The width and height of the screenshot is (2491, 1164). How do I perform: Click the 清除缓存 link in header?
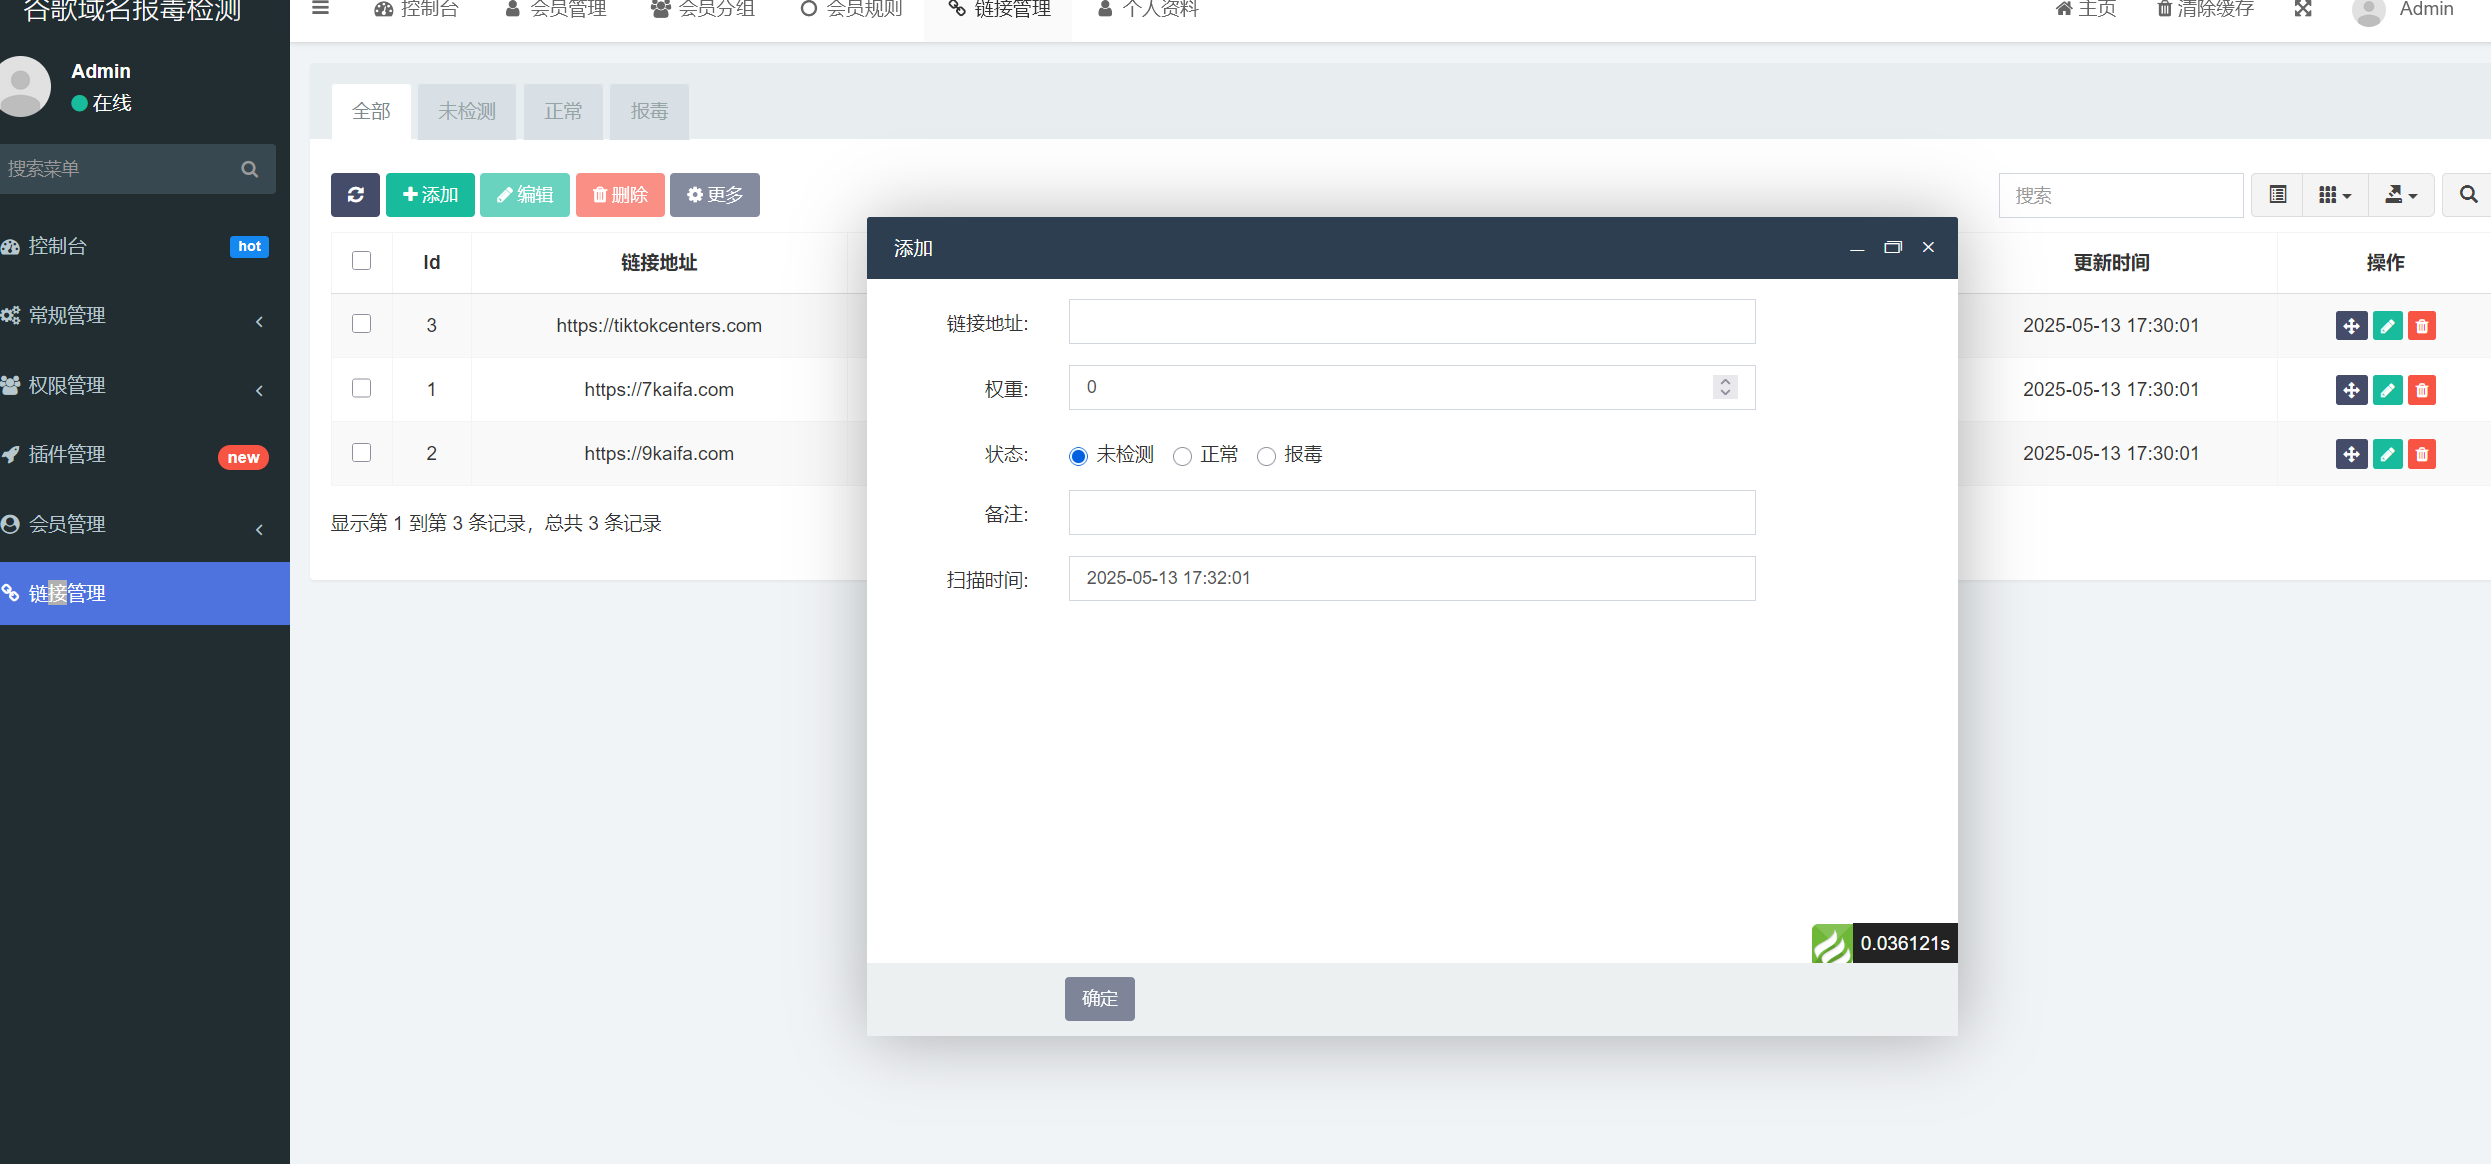pos(2205,10)
